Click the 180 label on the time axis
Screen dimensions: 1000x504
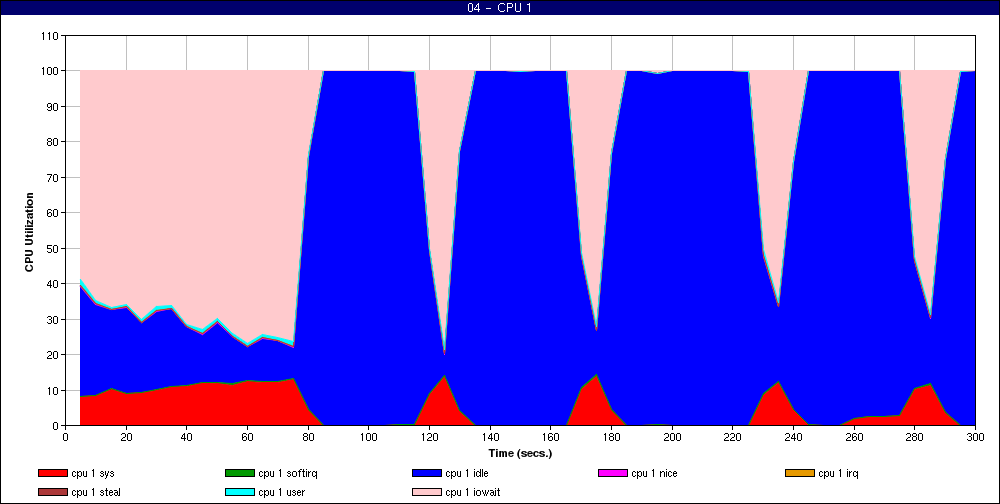pos(612,437)
